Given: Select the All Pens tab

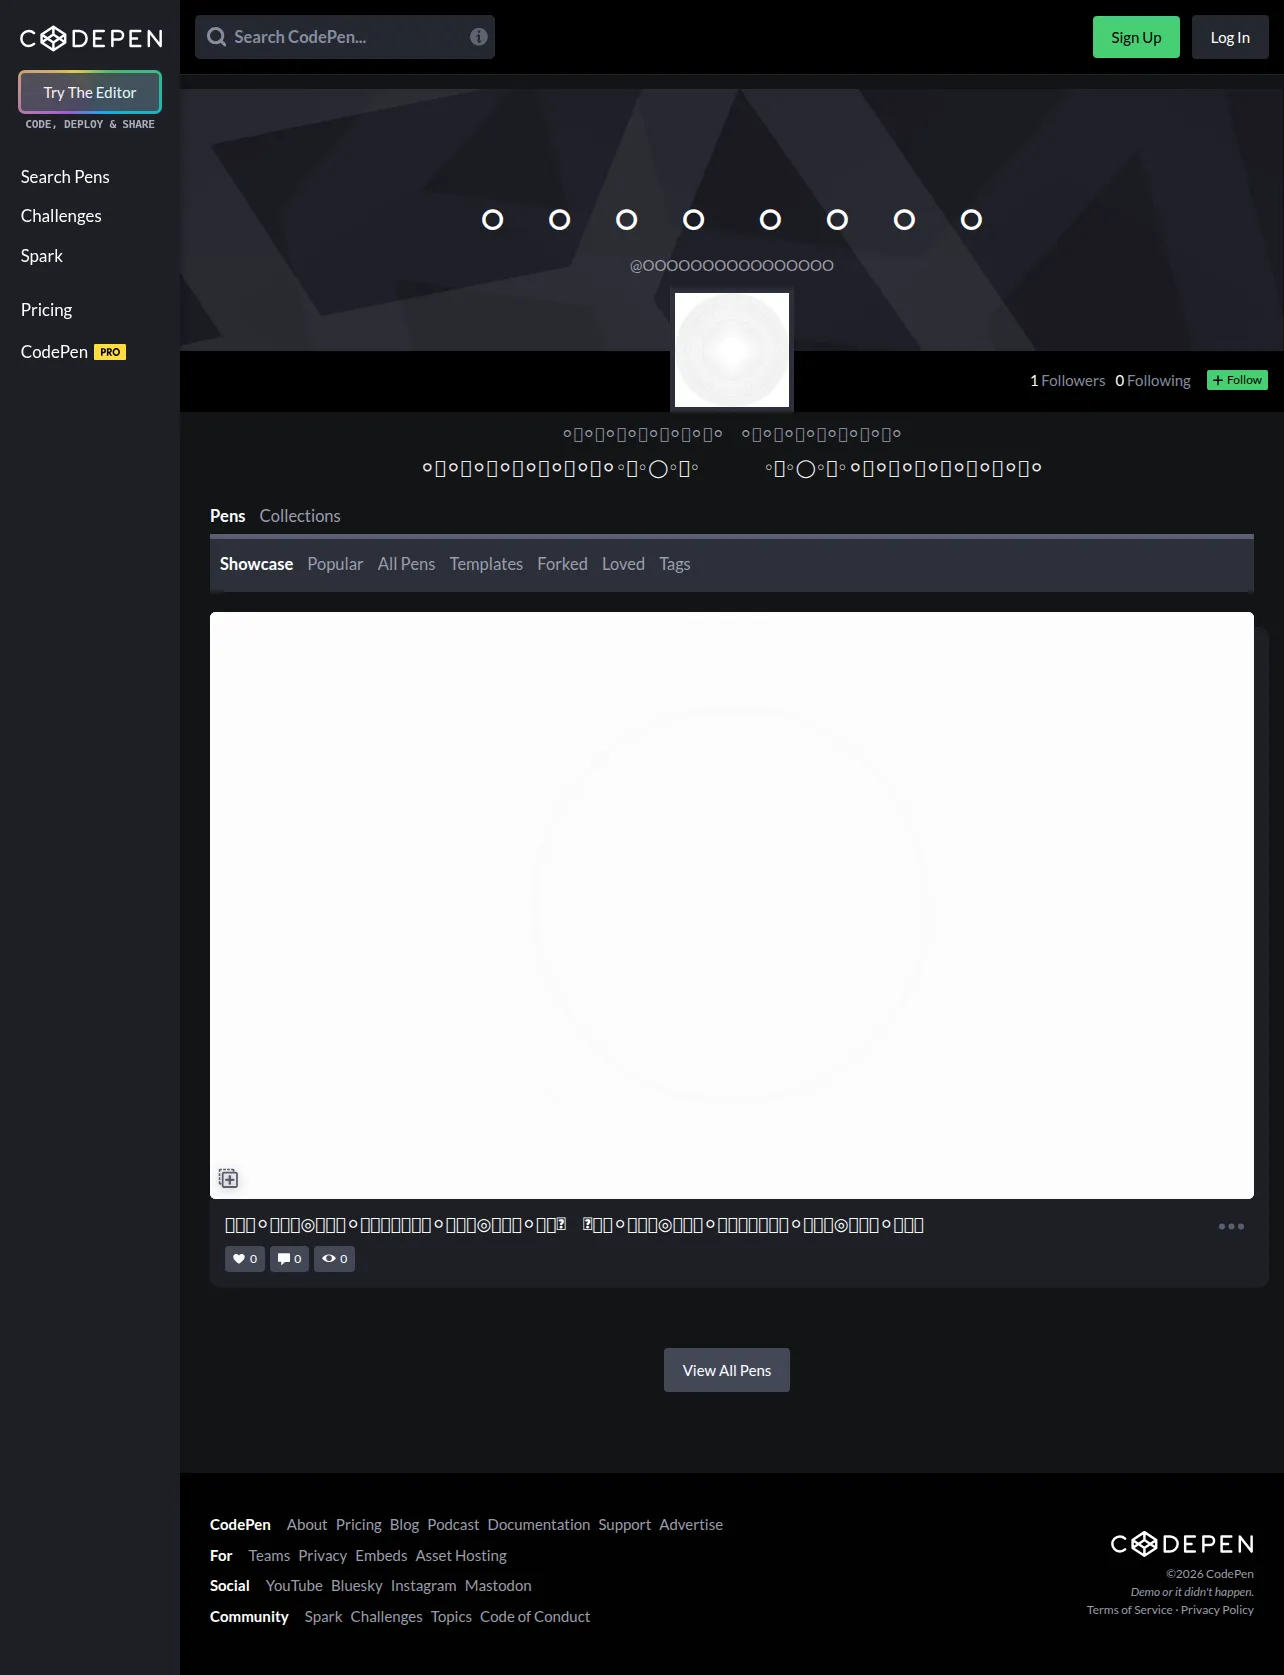Looking at the screenshot, I should (406, 564).
